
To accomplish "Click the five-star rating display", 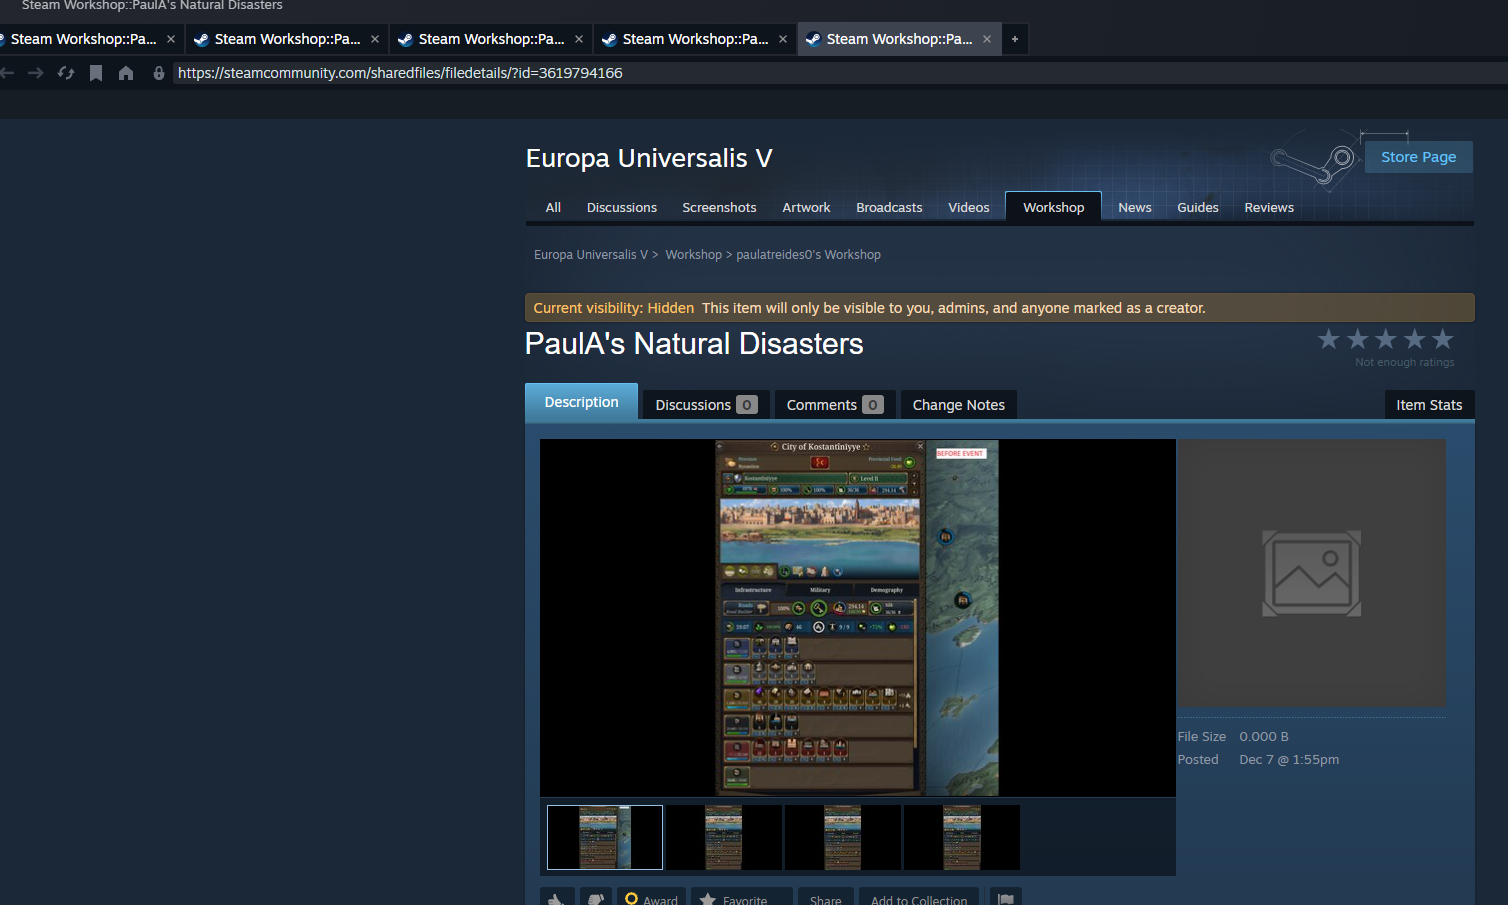I will point(1385,340).
